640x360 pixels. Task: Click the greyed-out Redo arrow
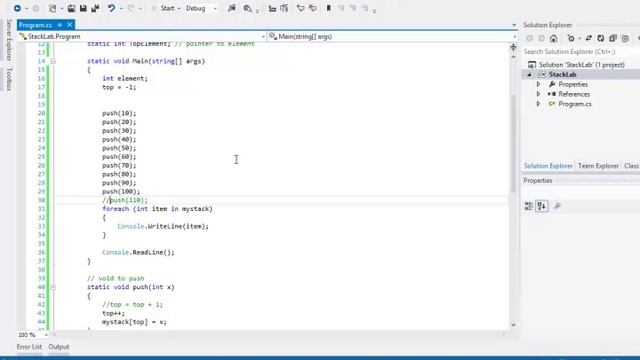[x=131, y=8]
